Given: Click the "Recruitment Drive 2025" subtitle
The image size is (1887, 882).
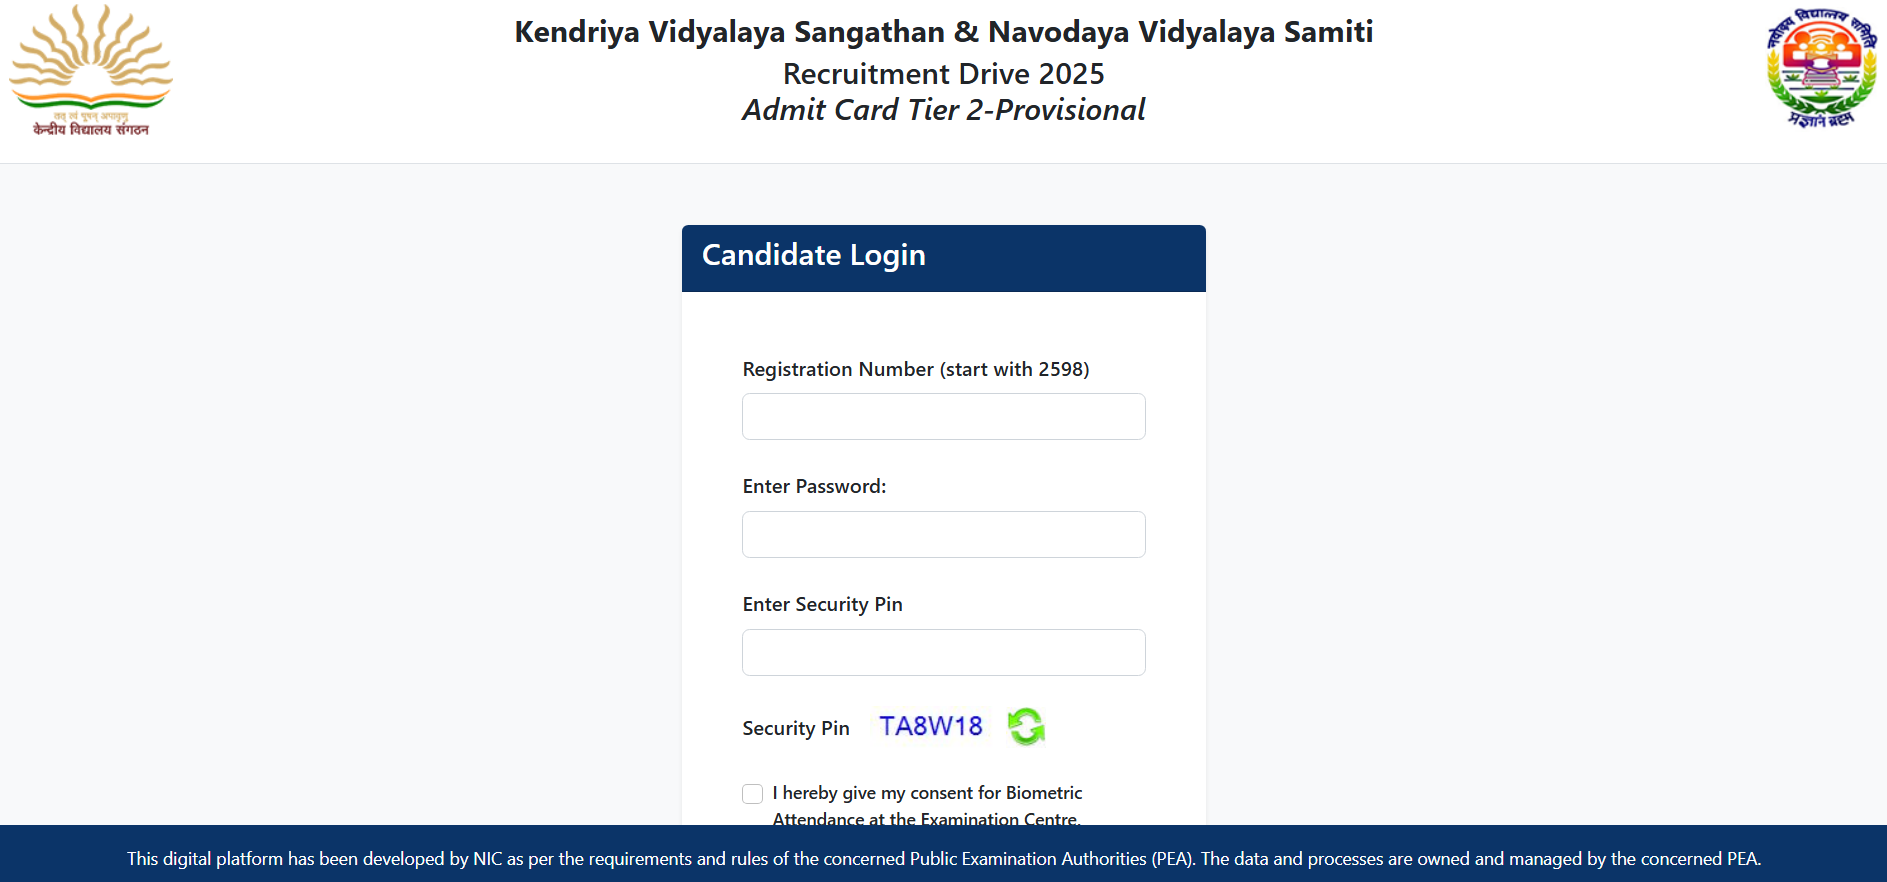Looking at the screenshot, I should 943,74.
